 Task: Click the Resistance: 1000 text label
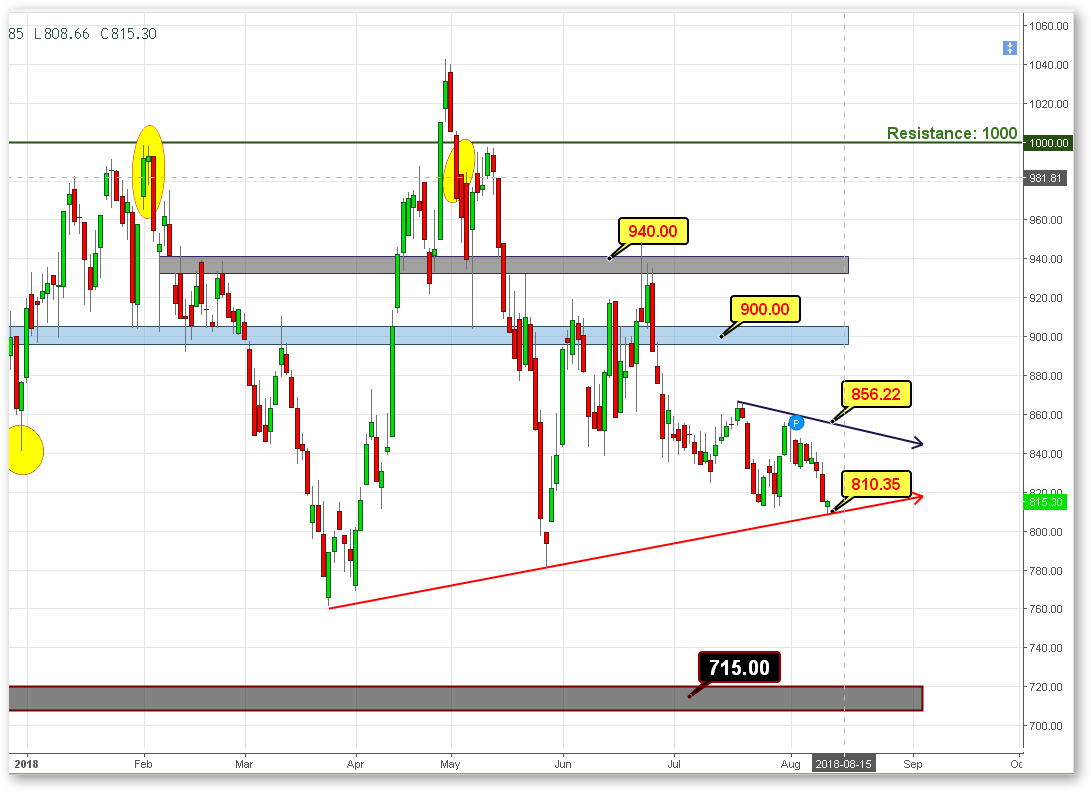click(x=952, y=133)
